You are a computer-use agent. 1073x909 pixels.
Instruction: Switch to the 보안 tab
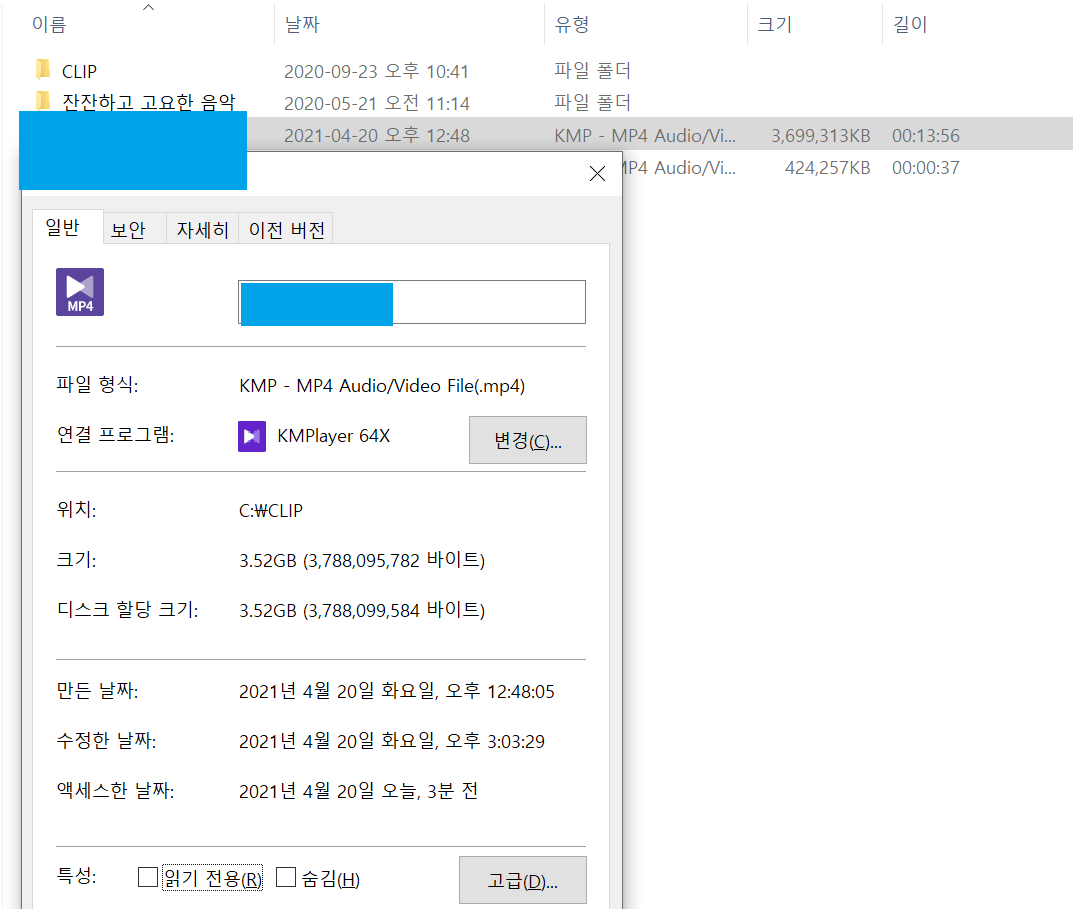point(128,230)
